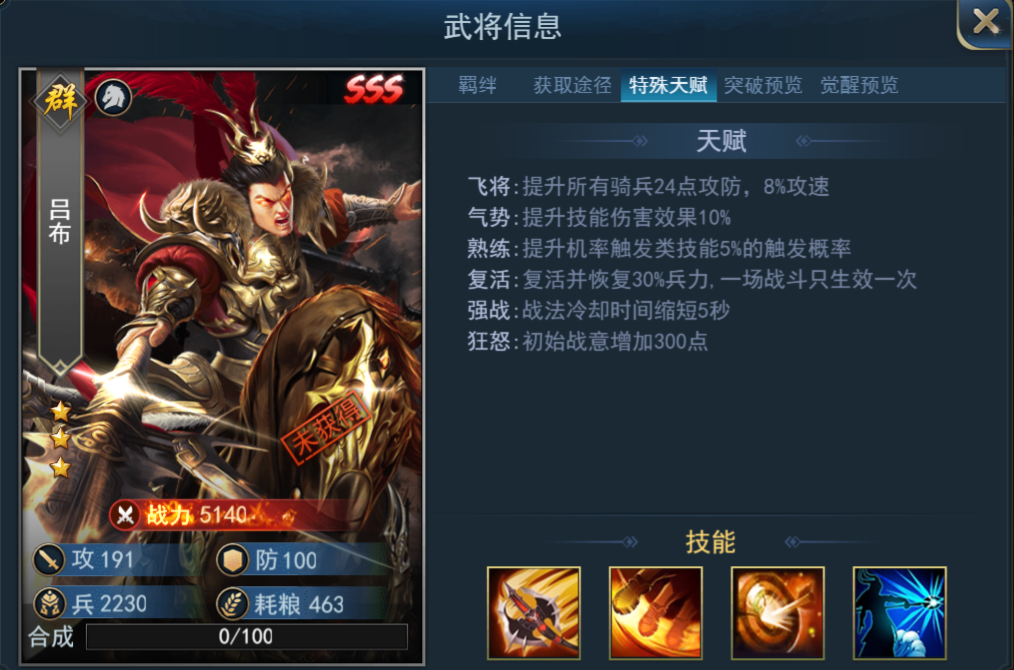This screenshot has height=670, width=1014.
Task: Click the crossed swords 战力 icon
Action: pos(125,515)
